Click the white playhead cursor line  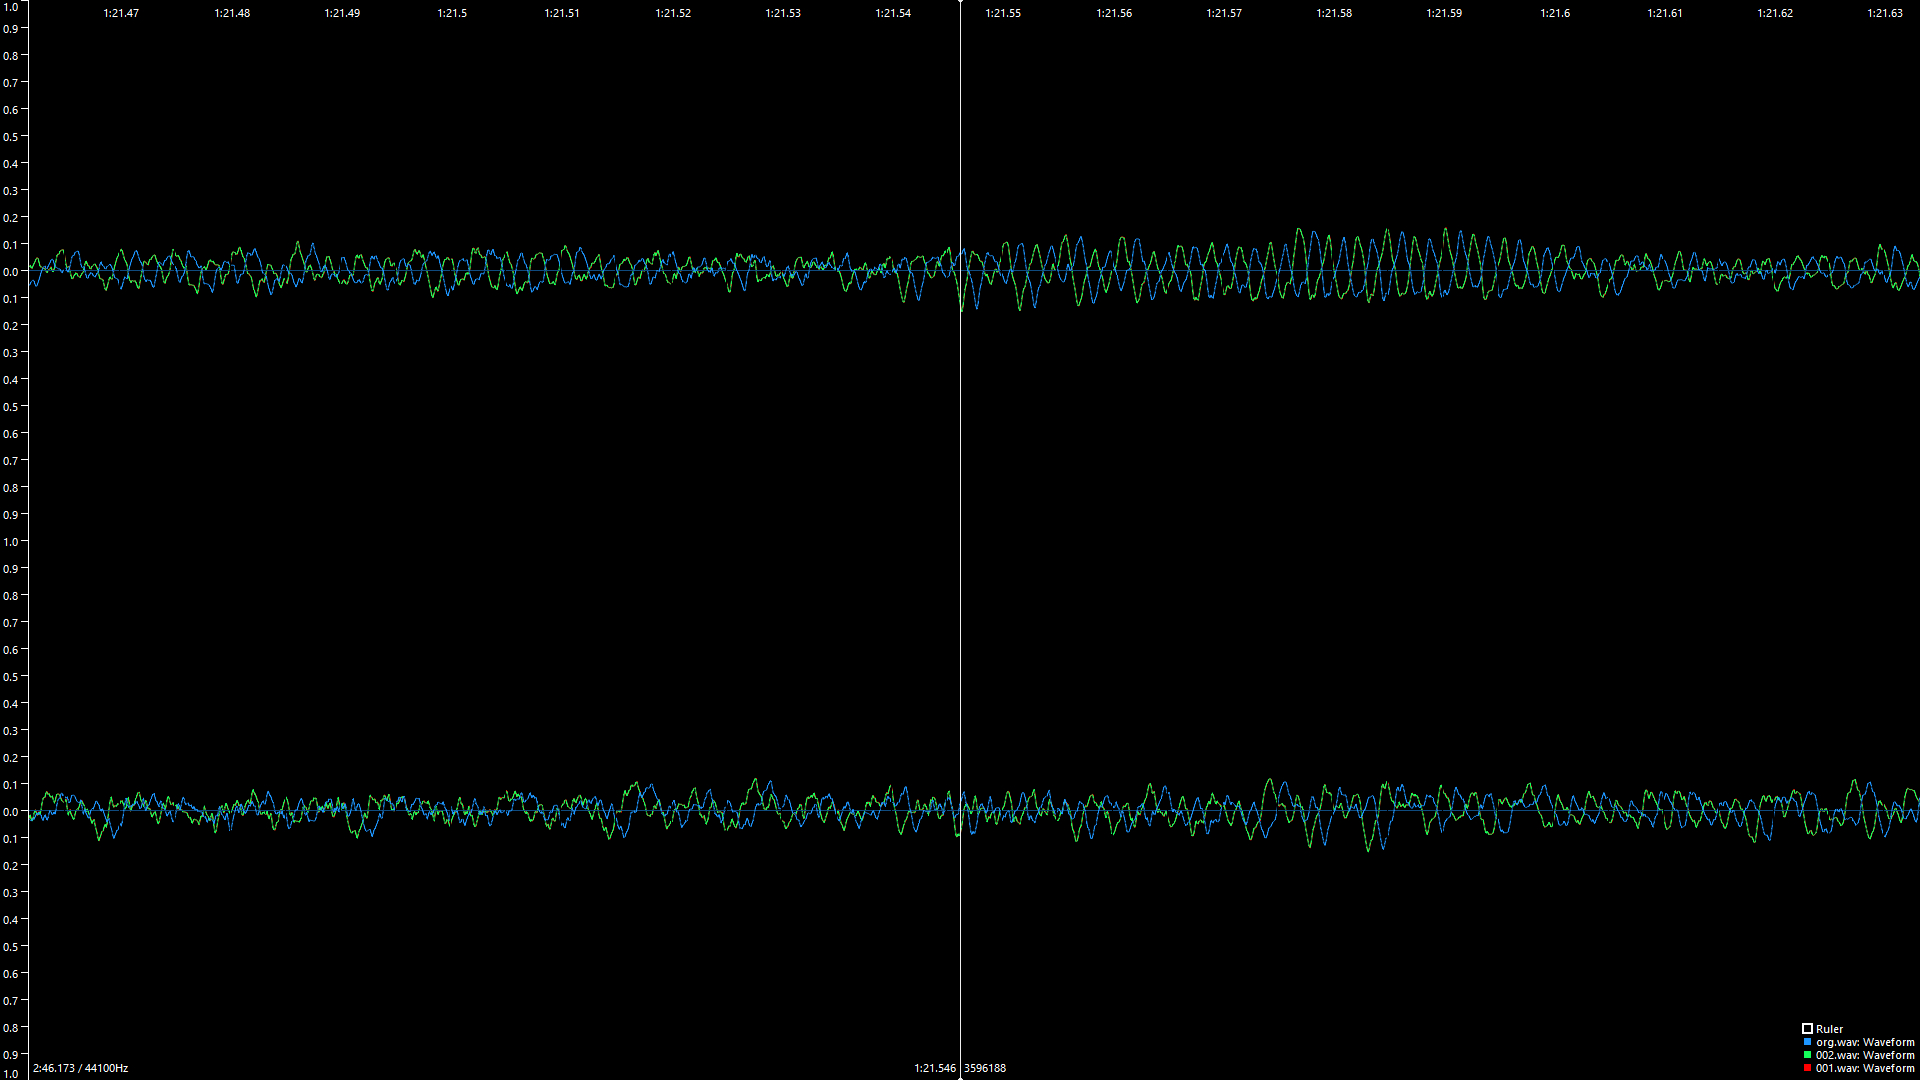960,540
